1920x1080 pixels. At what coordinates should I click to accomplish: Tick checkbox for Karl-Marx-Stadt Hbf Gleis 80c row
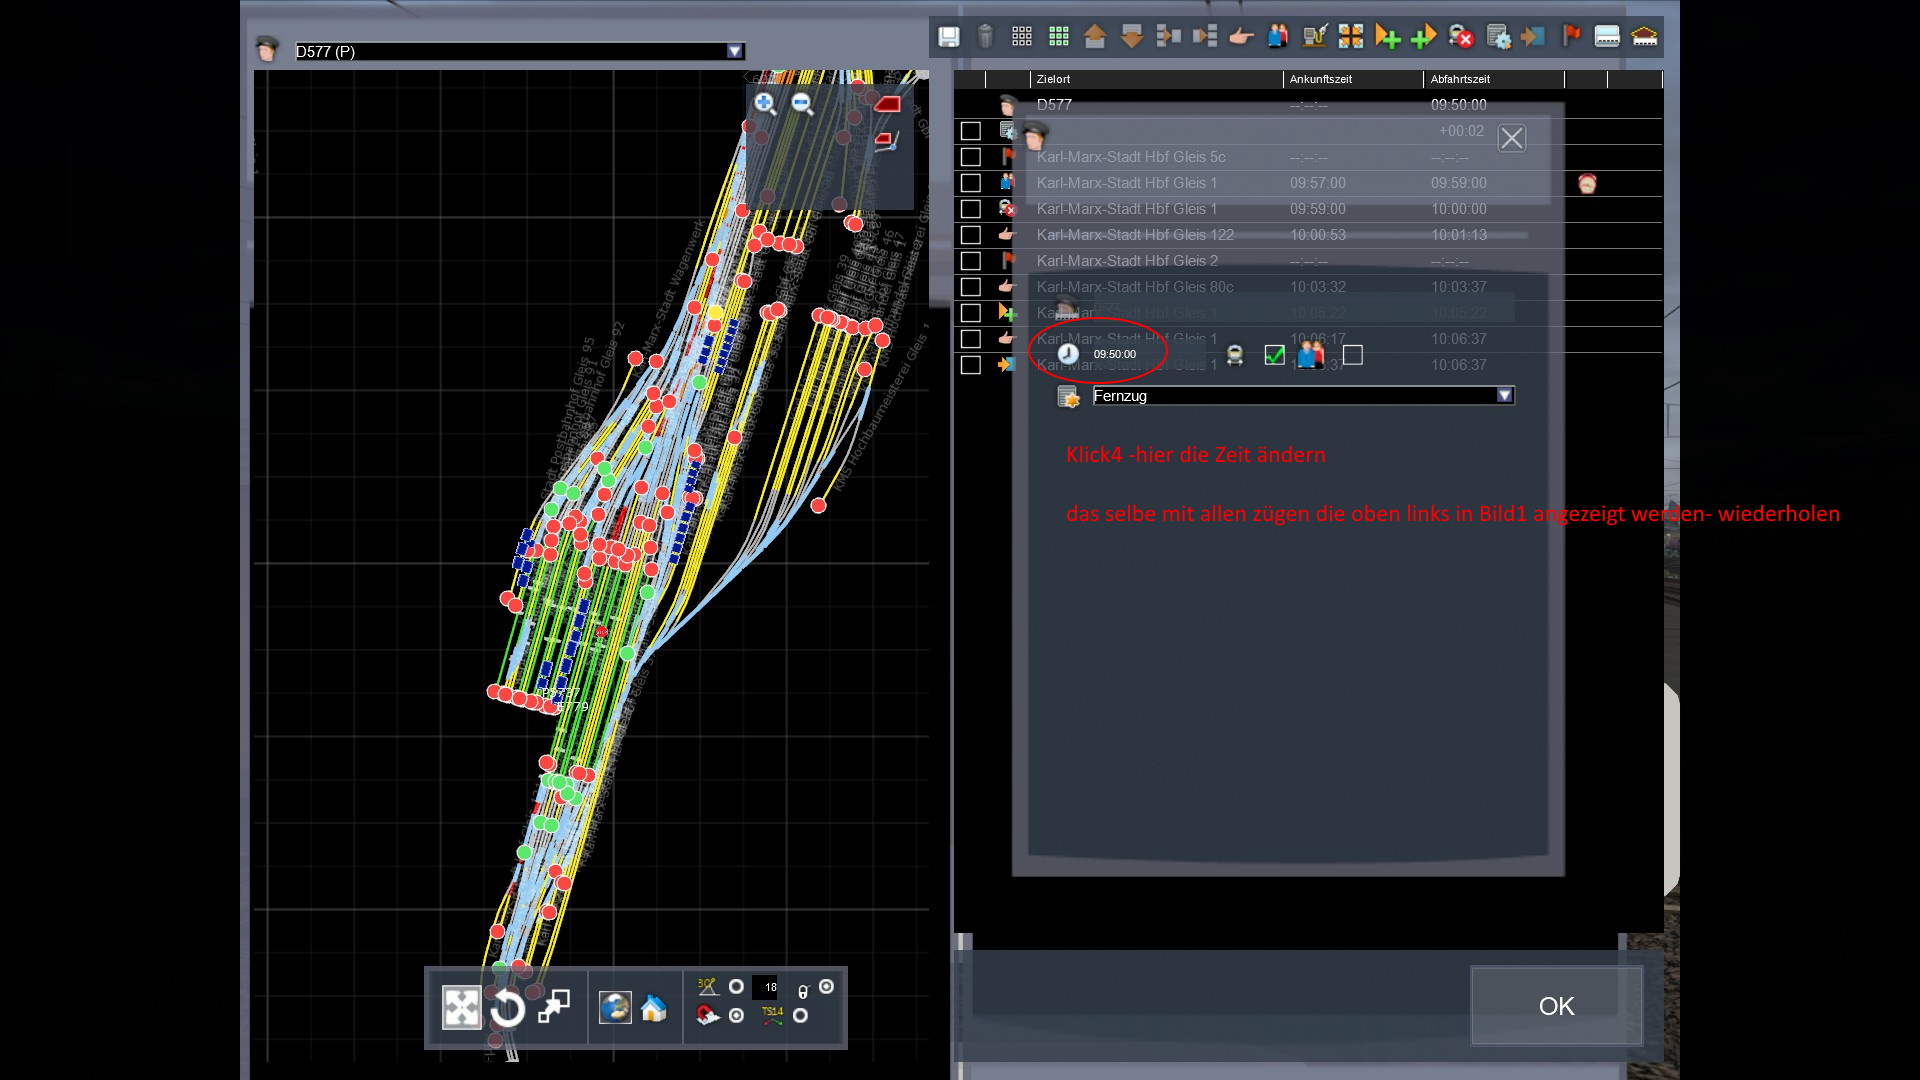(970, 287)
